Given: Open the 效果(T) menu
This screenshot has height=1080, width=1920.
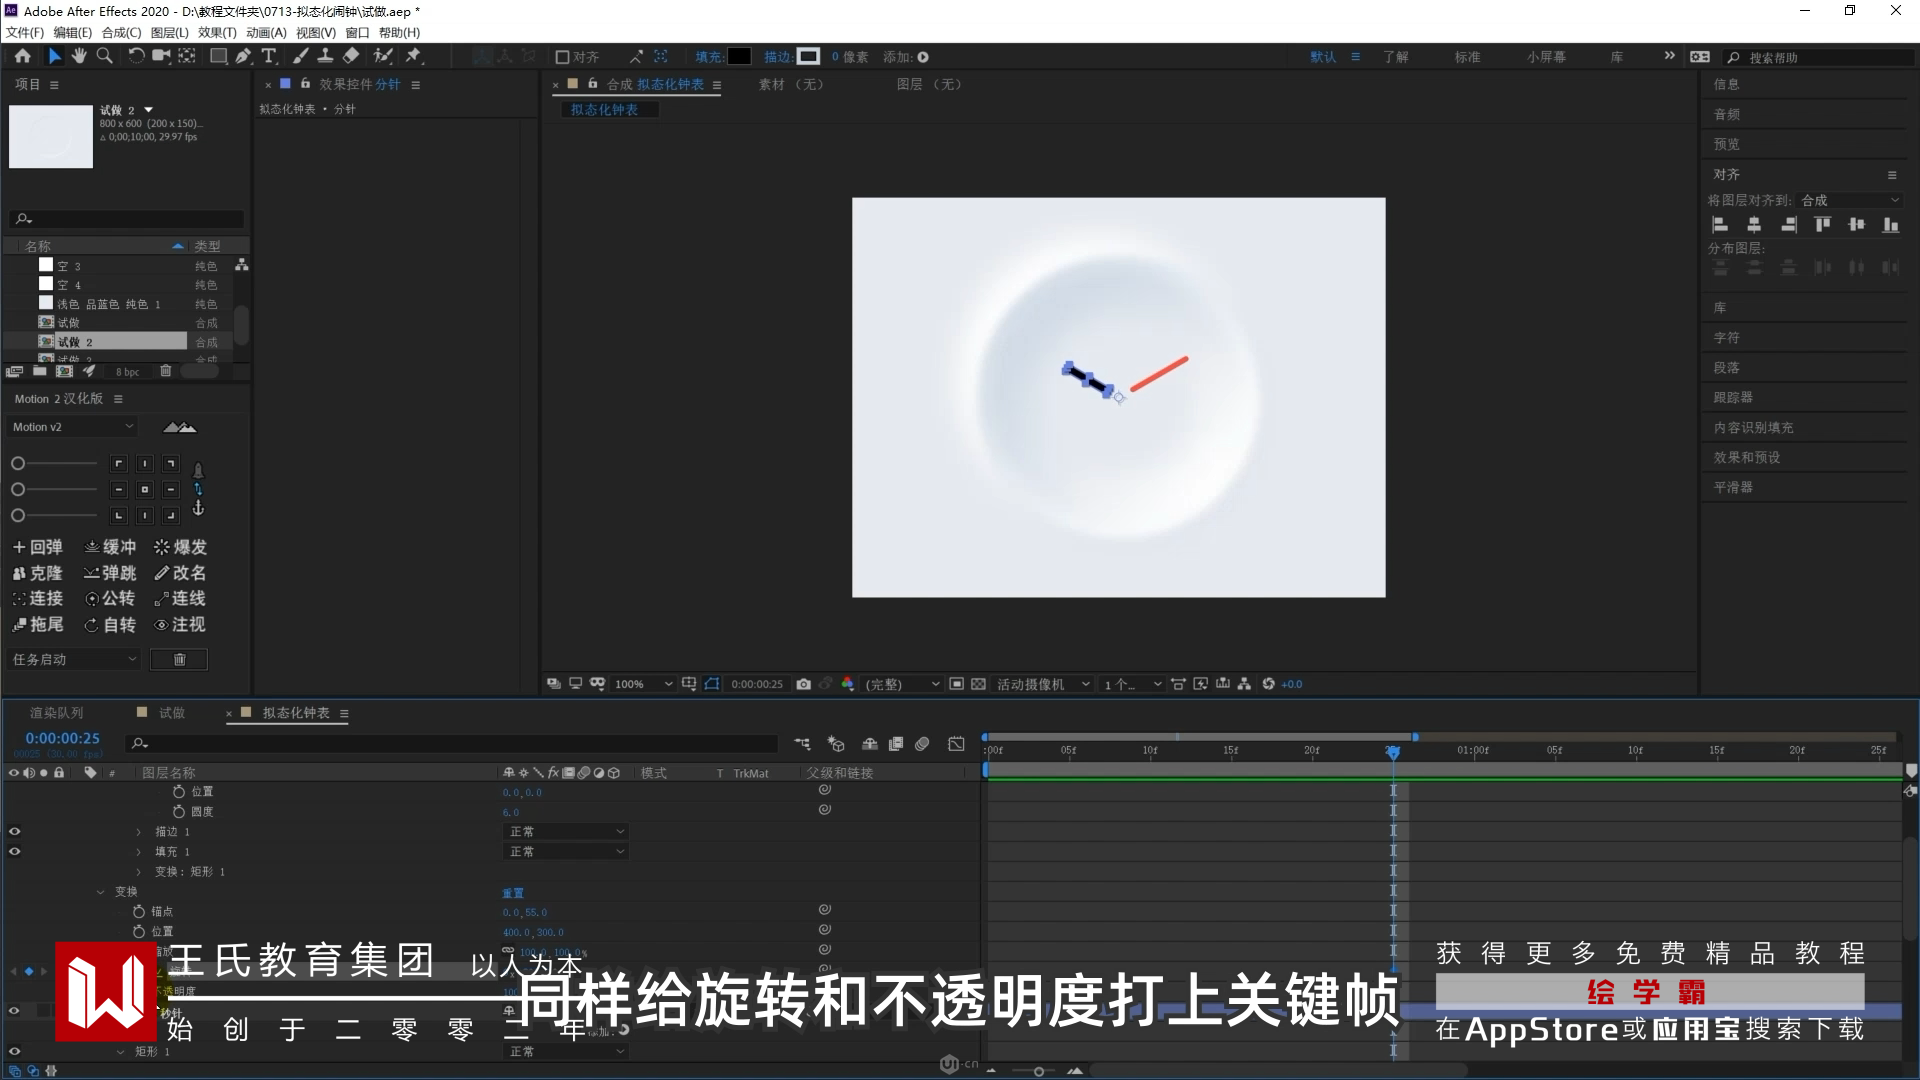Looking at the screenshot, I should click(x=217, y=32).
